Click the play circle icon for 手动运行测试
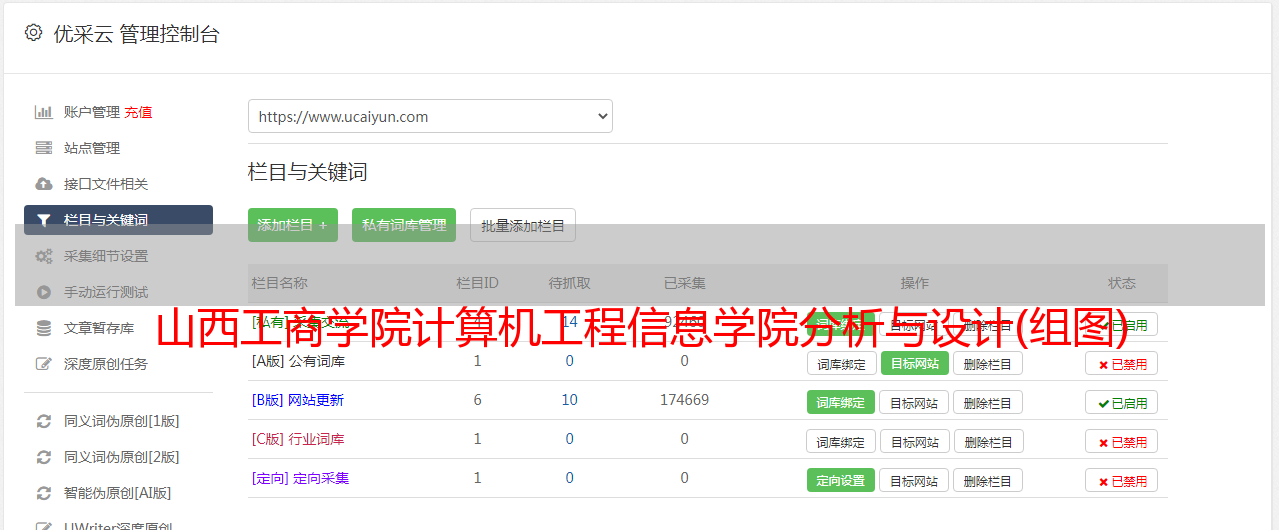The width and height of the screenshot is (1279, 530). (44, 292)
